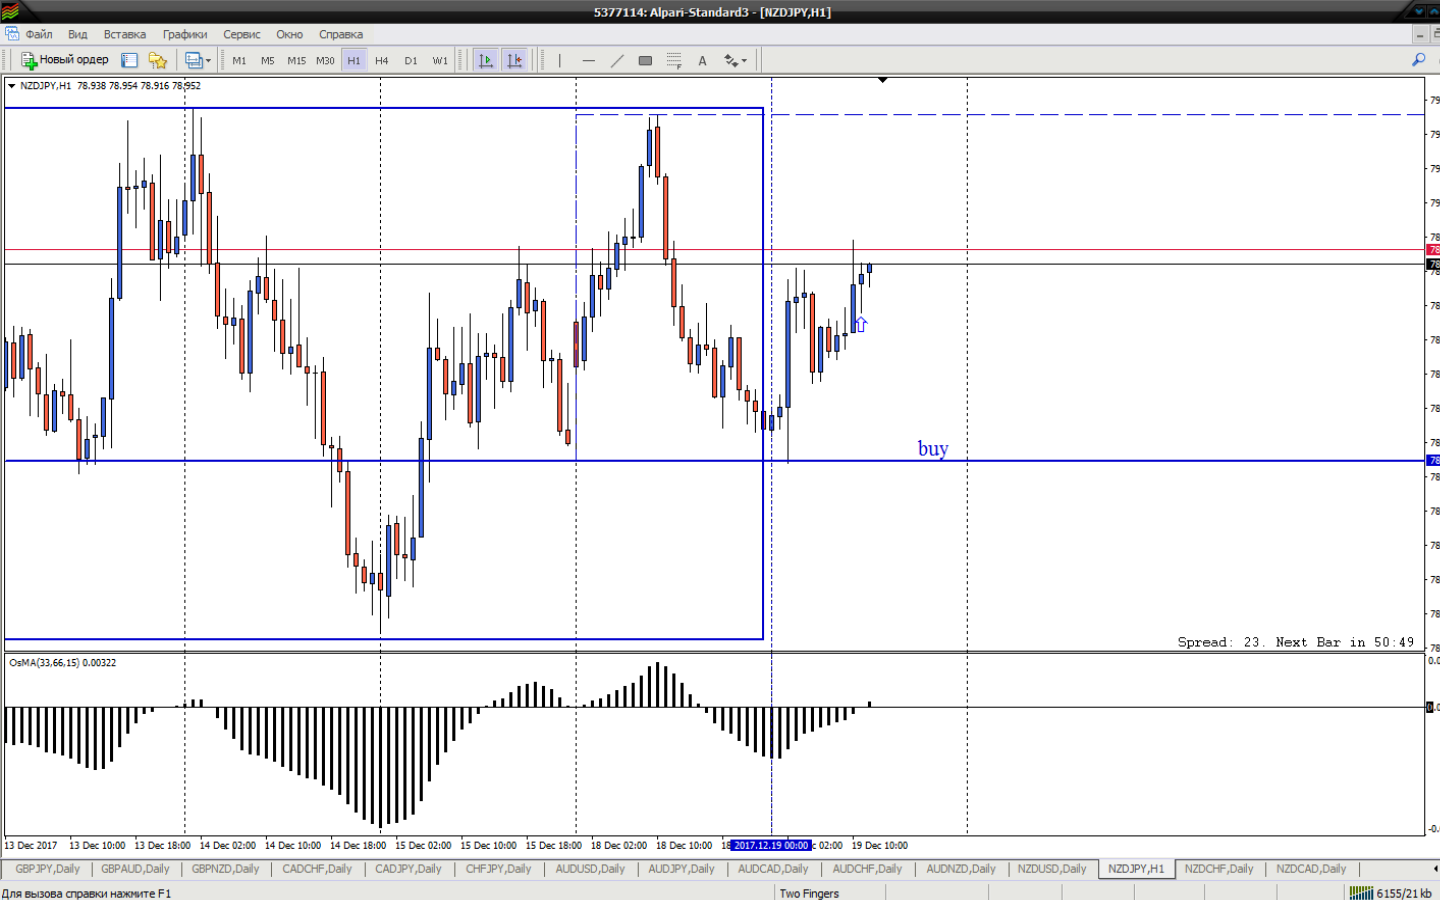Screen dimensions: 1440x900
Task: Switch chart to M15 timeframe
Action: pyautogui.click(x=296, y=61)
